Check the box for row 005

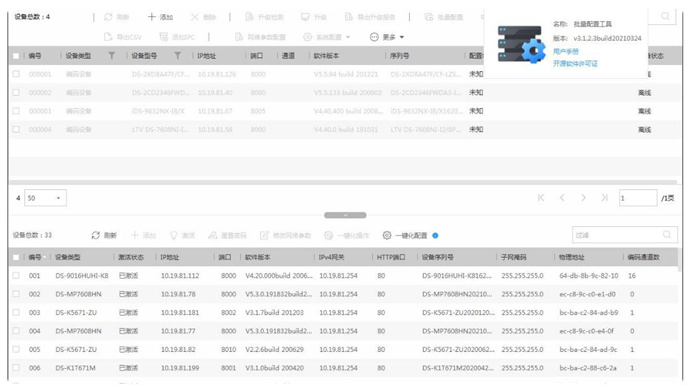point(16,349)
